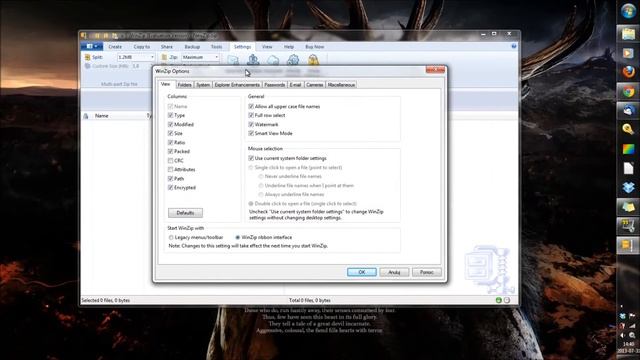Click the download-arrow icon in the Settings ribbon
Screen dimensions: 640x360
point(253,60)
